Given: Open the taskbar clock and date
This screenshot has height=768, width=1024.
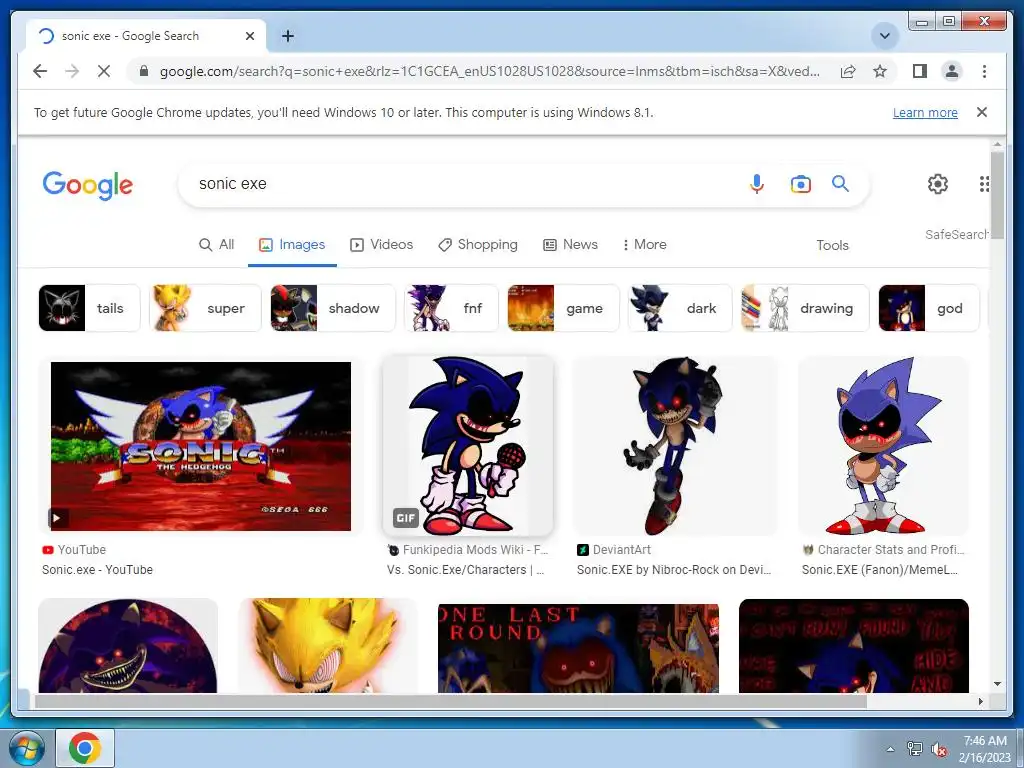Looking at the screenshot, I should 985,749.
